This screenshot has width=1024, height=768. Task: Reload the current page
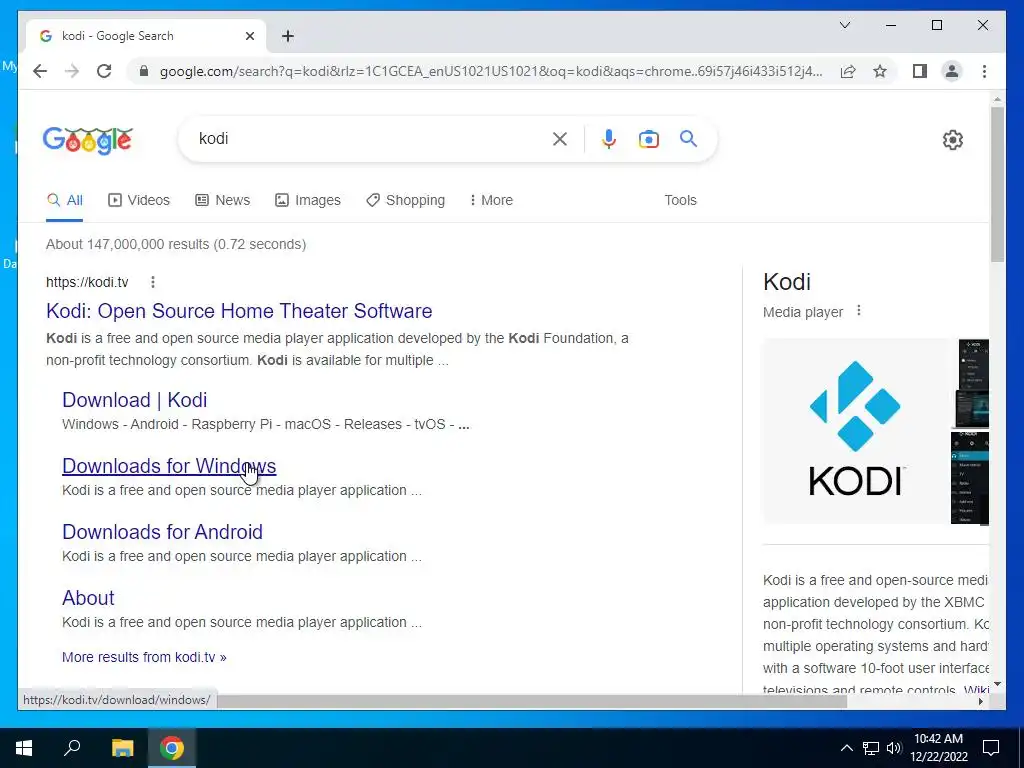pos(104,71)
